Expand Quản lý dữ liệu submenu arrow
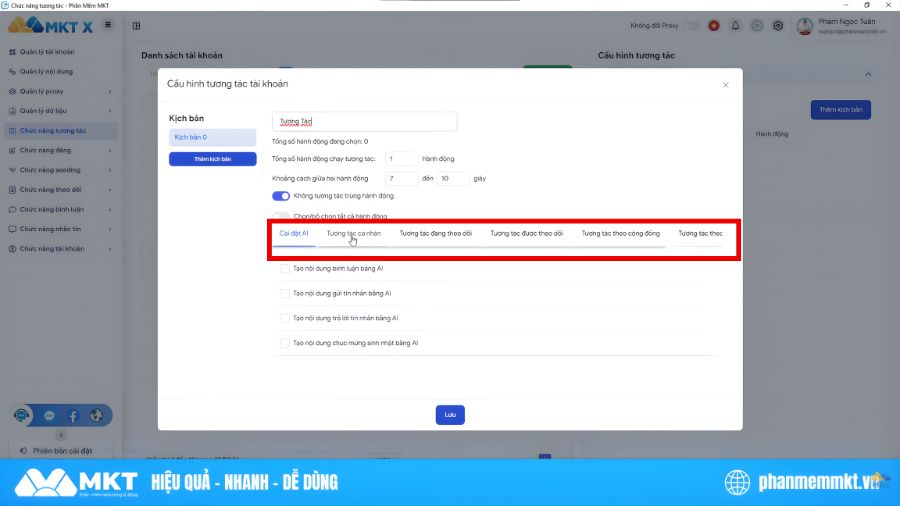This screenshot has height=506, width=900. [110, 111]
